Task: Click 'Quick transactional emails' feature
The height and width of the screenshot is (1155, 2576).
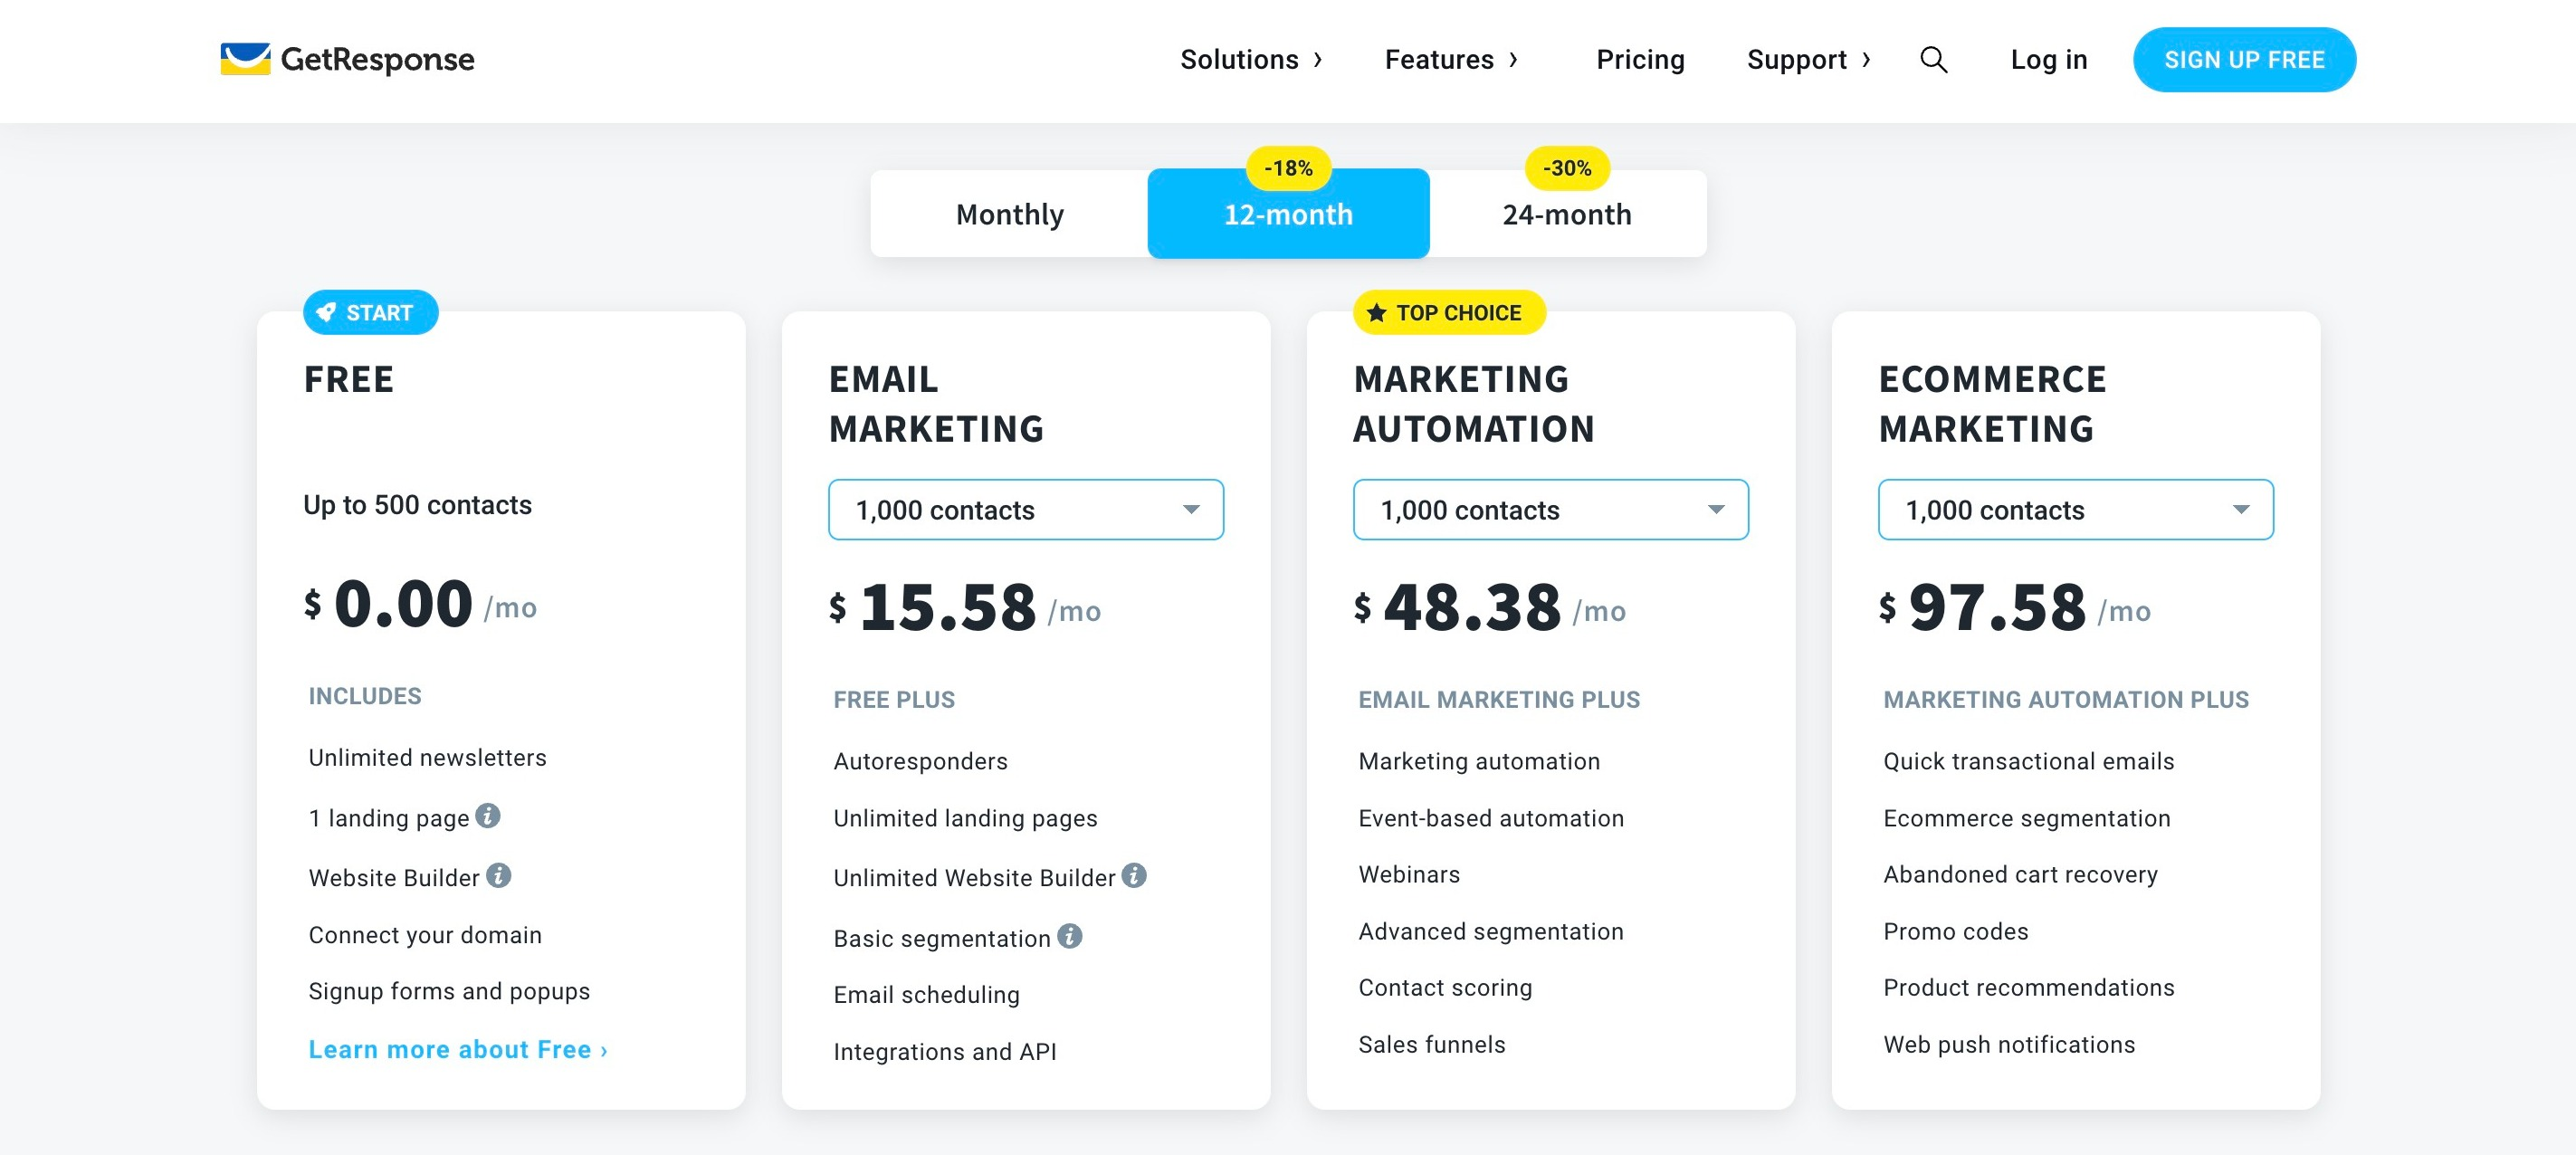Action: (2029, 761)
